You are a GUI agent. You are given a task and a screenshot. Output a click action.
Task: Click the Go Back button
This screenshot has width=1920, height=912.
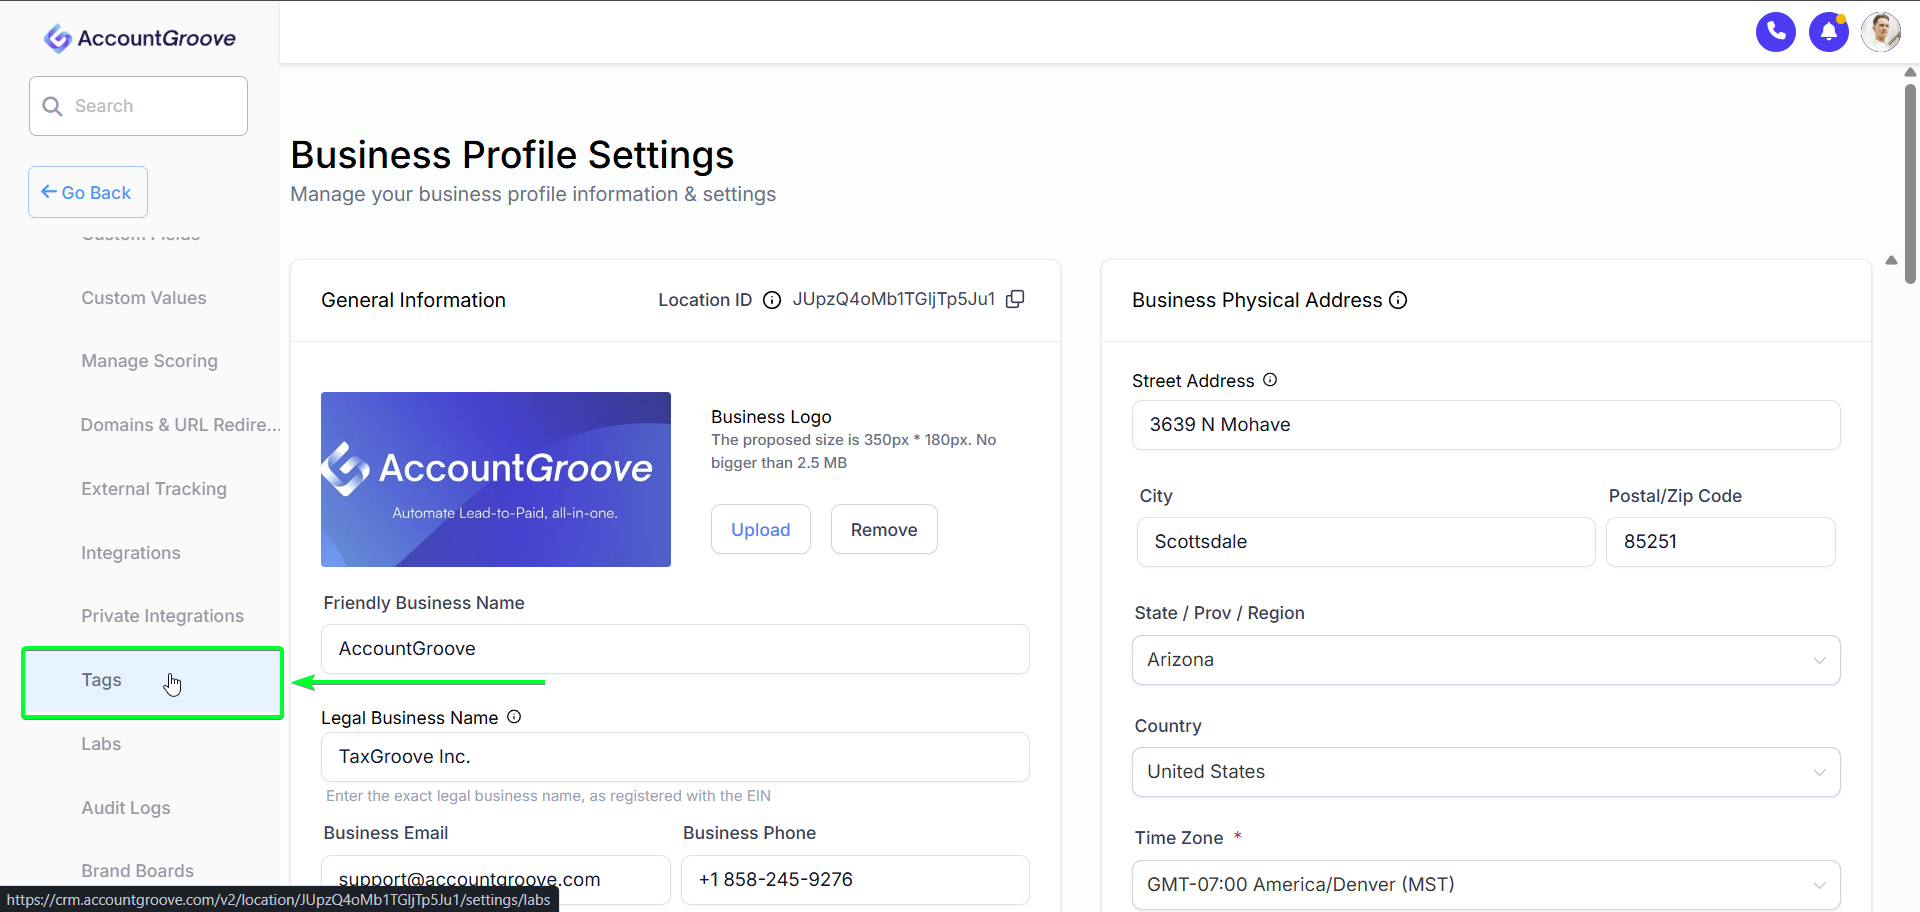click(x=88, y=192)
